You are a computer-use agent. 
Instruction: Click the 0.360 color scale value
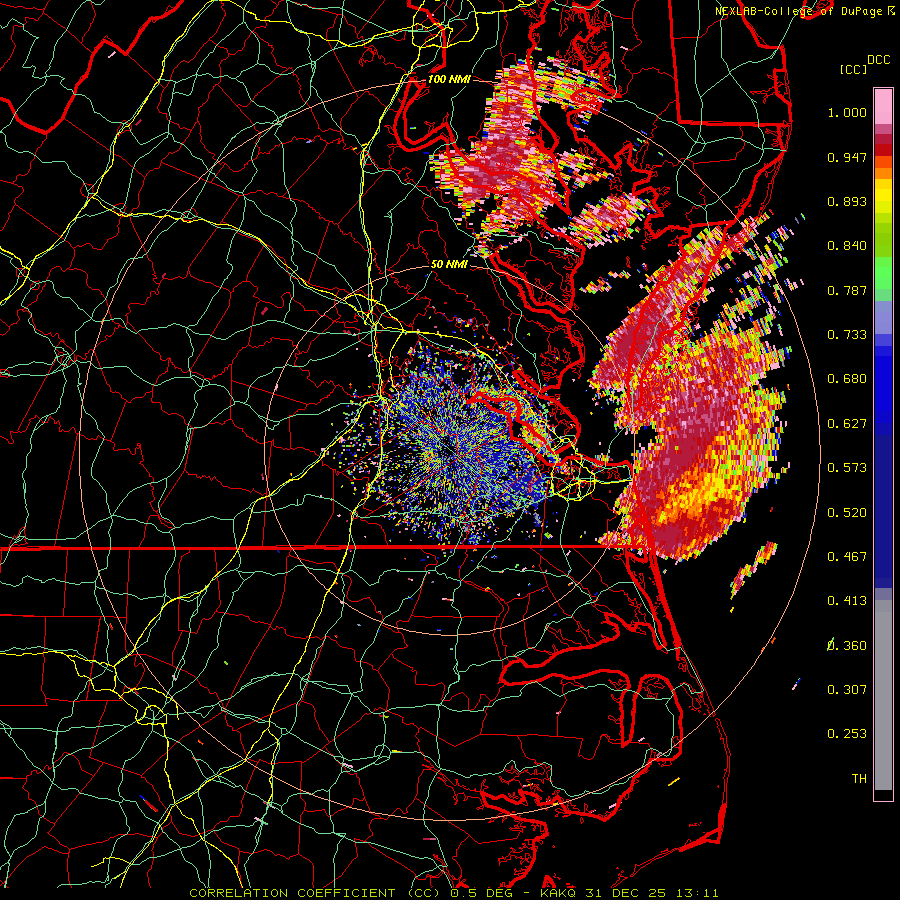click(x=847, y=646)
